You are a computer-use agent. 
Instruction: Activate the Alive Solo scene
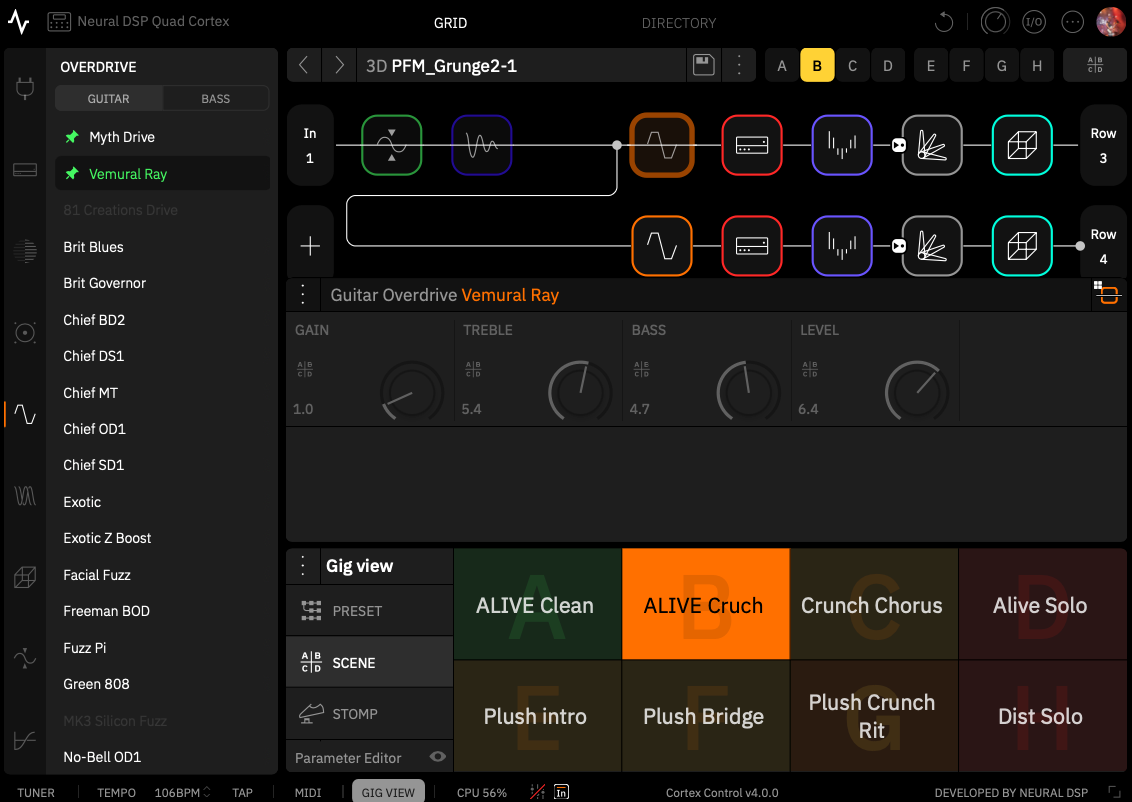point(1042,604)
